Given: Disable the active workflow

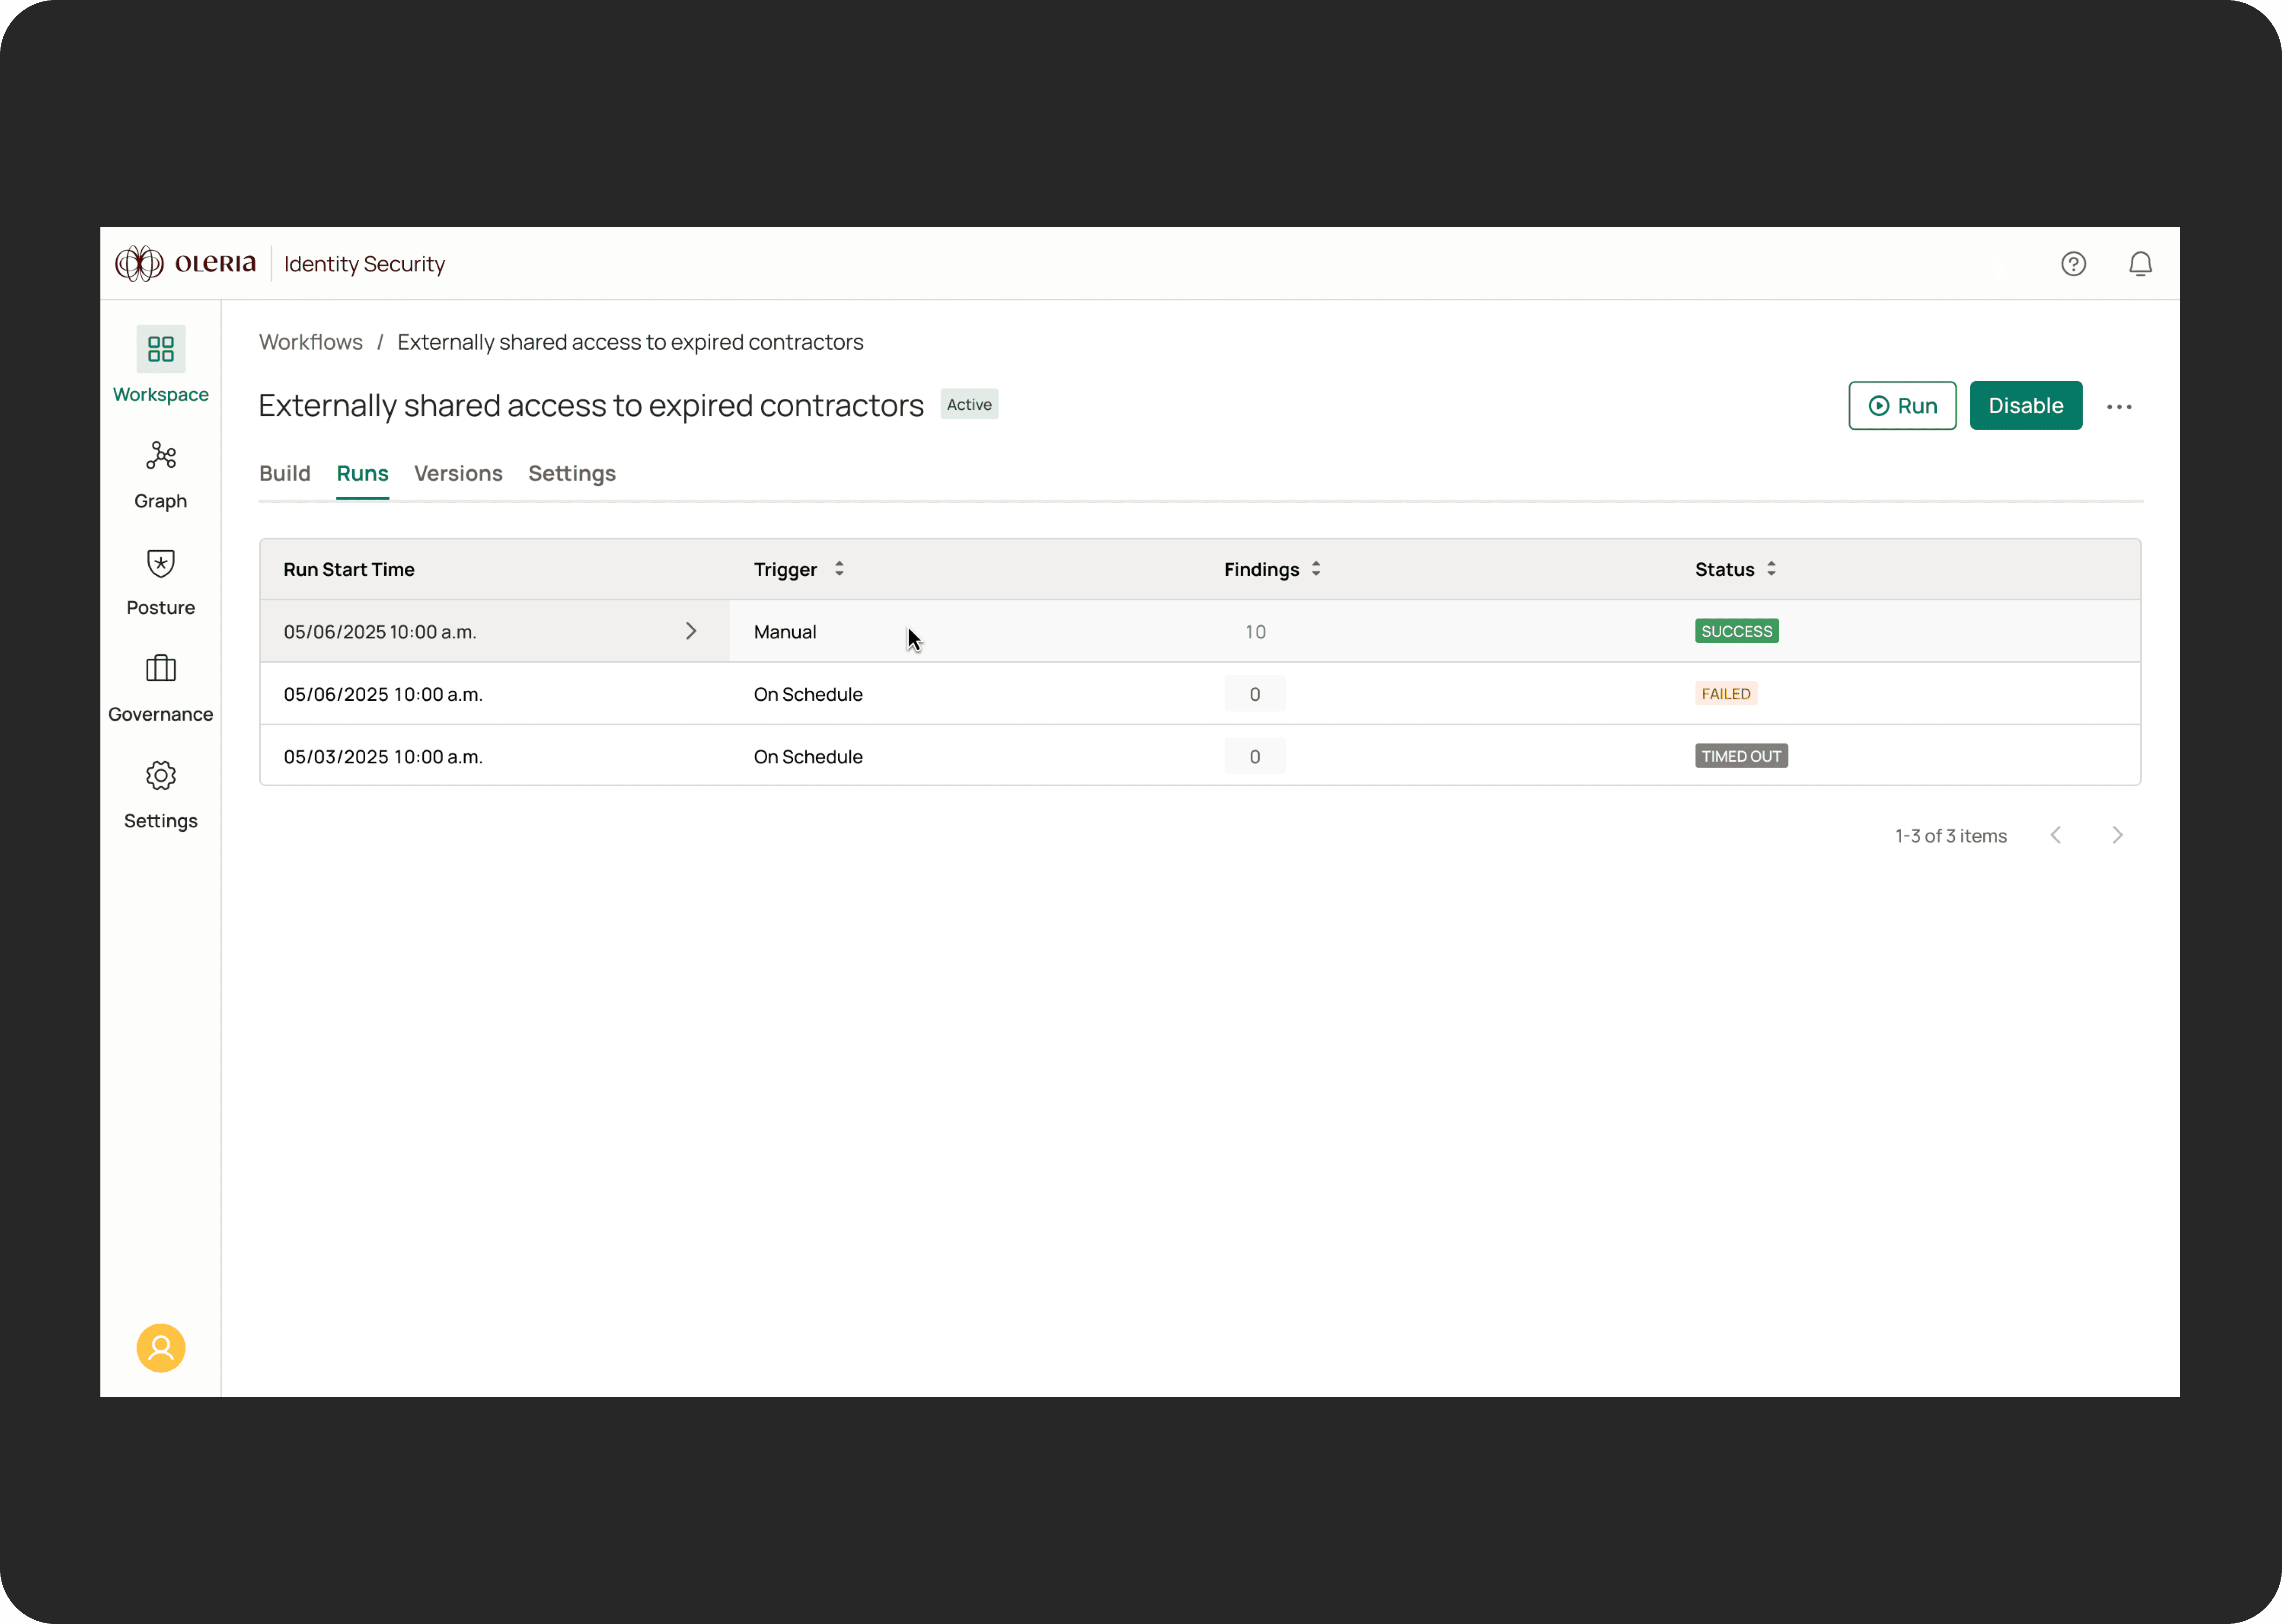Looking at the screenshot, I should coord(2025,406).
